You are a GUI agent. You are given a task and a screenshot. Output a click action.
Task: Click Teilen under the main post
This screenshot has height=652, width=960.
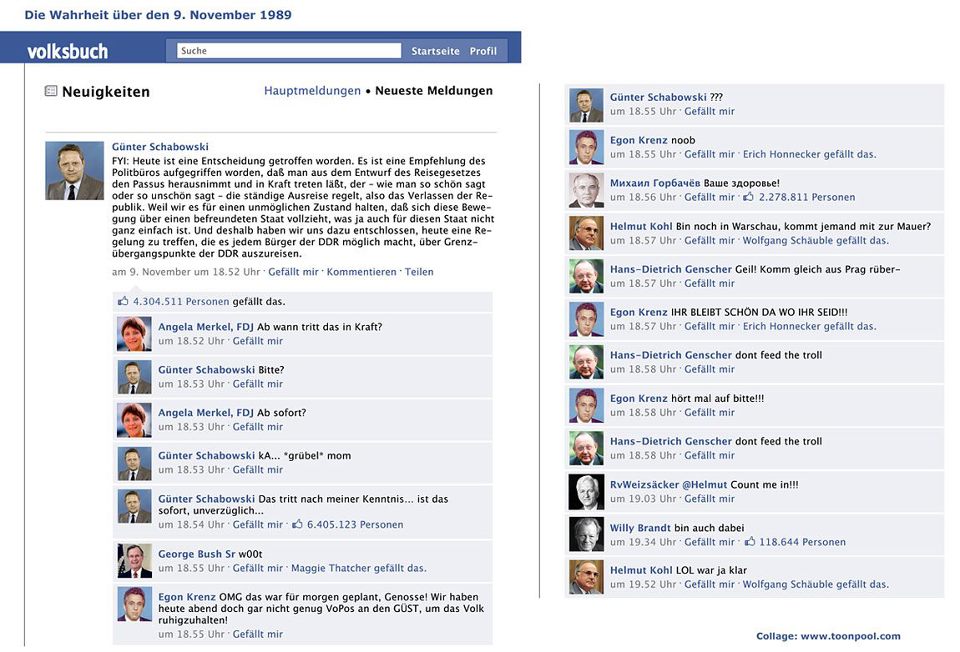[x=419, y=272]
